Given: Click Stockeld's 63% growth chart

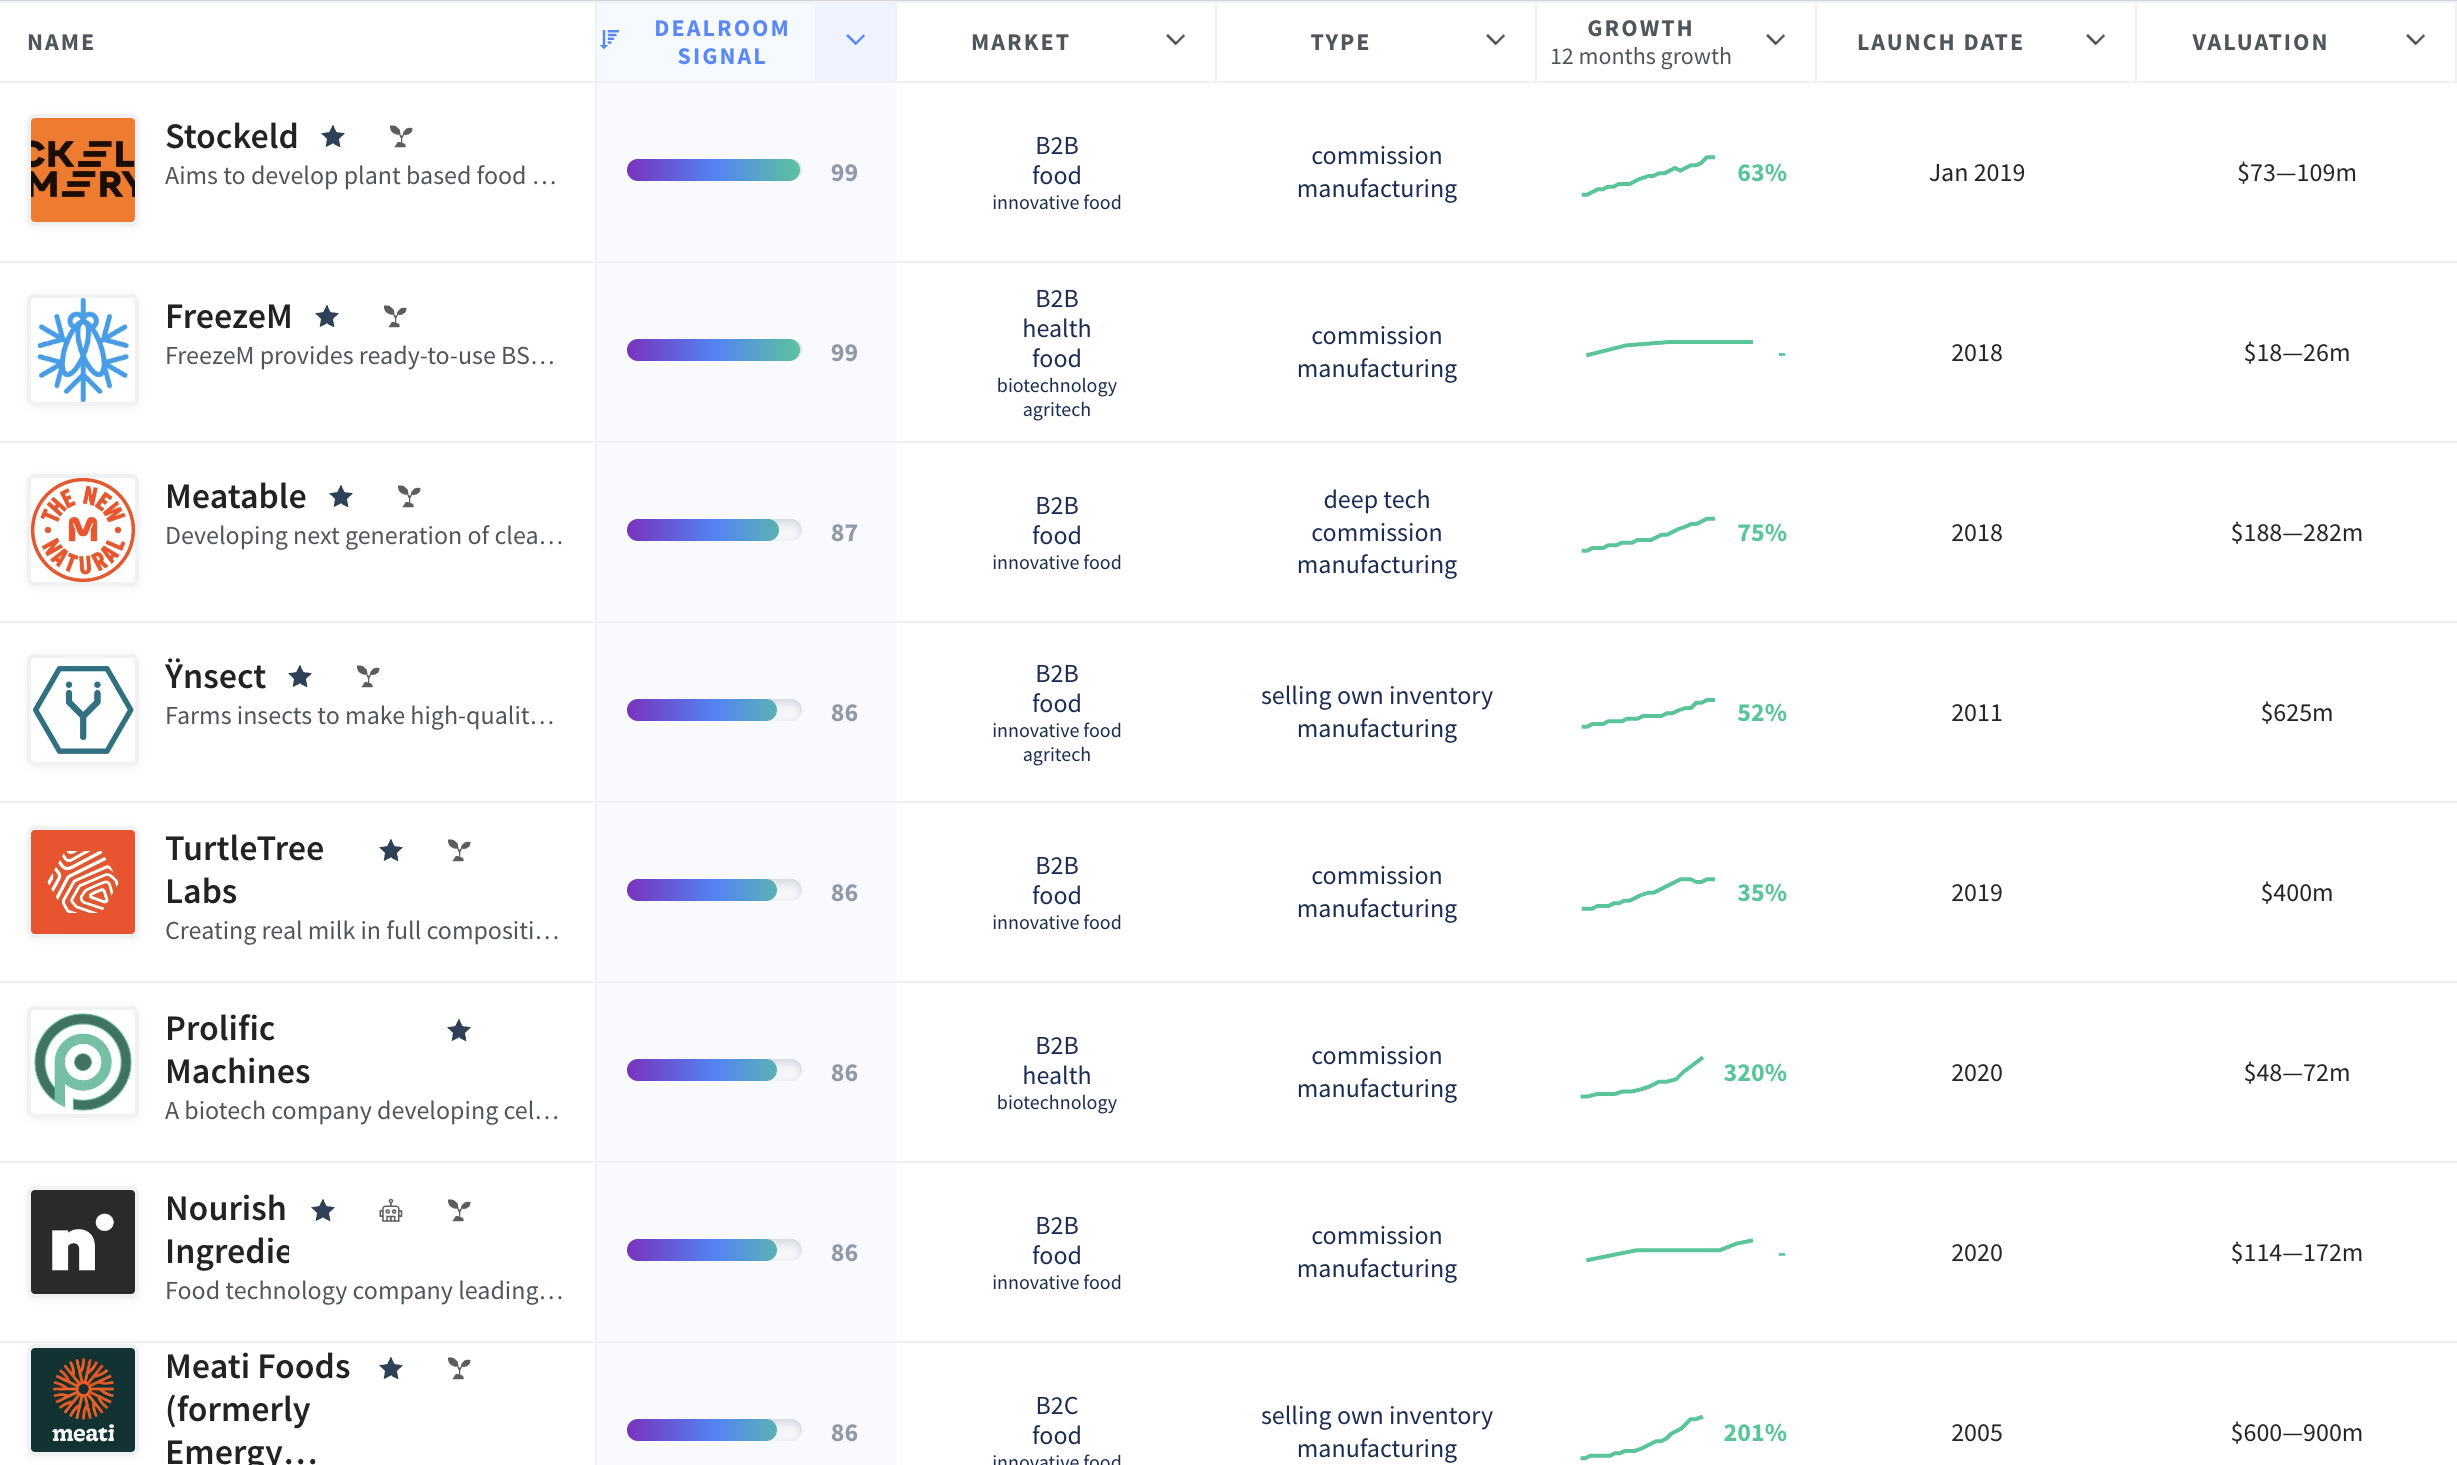Looking at the screenshot, I should (1648, 175).
